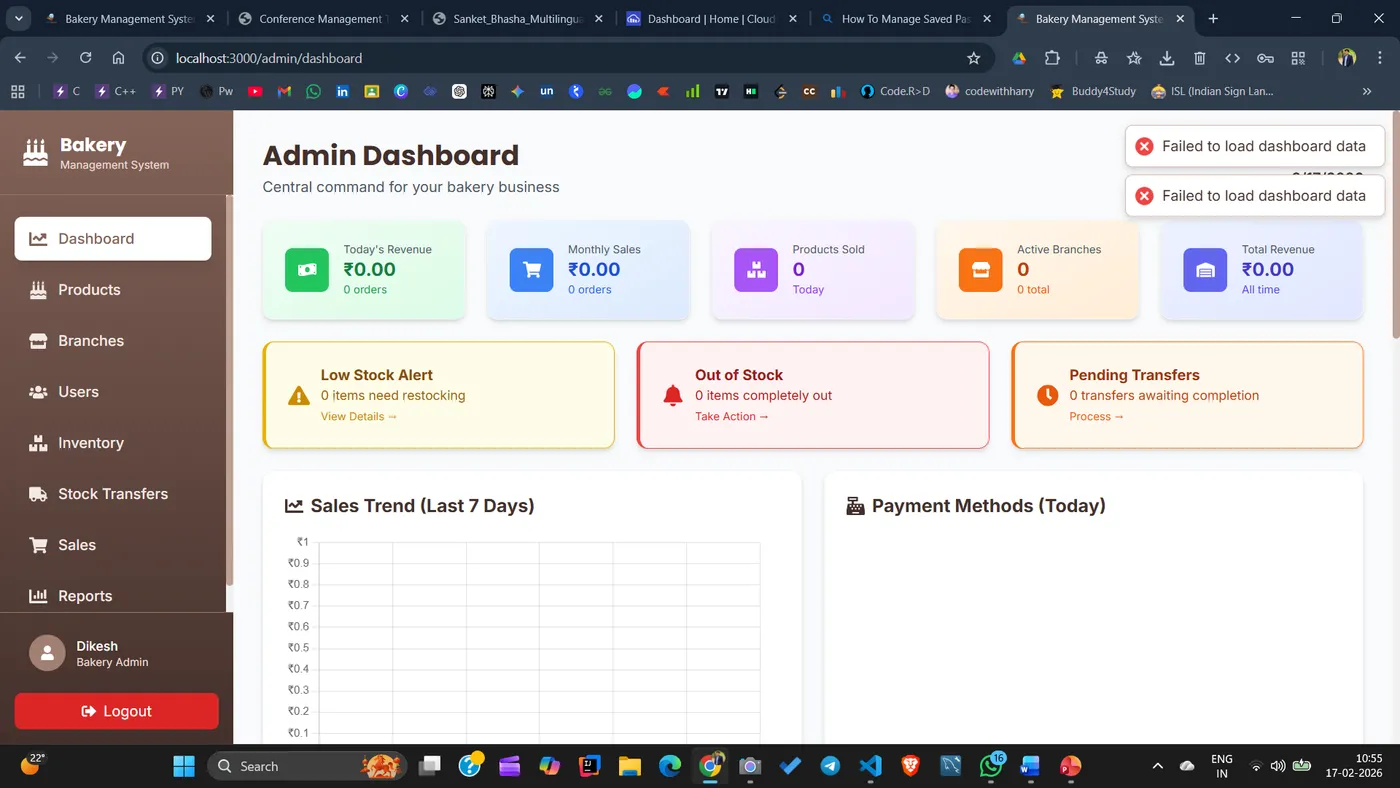Show hidden system tray icons chevron
Screen dimensions: 1400x788
pos(1158,766)
